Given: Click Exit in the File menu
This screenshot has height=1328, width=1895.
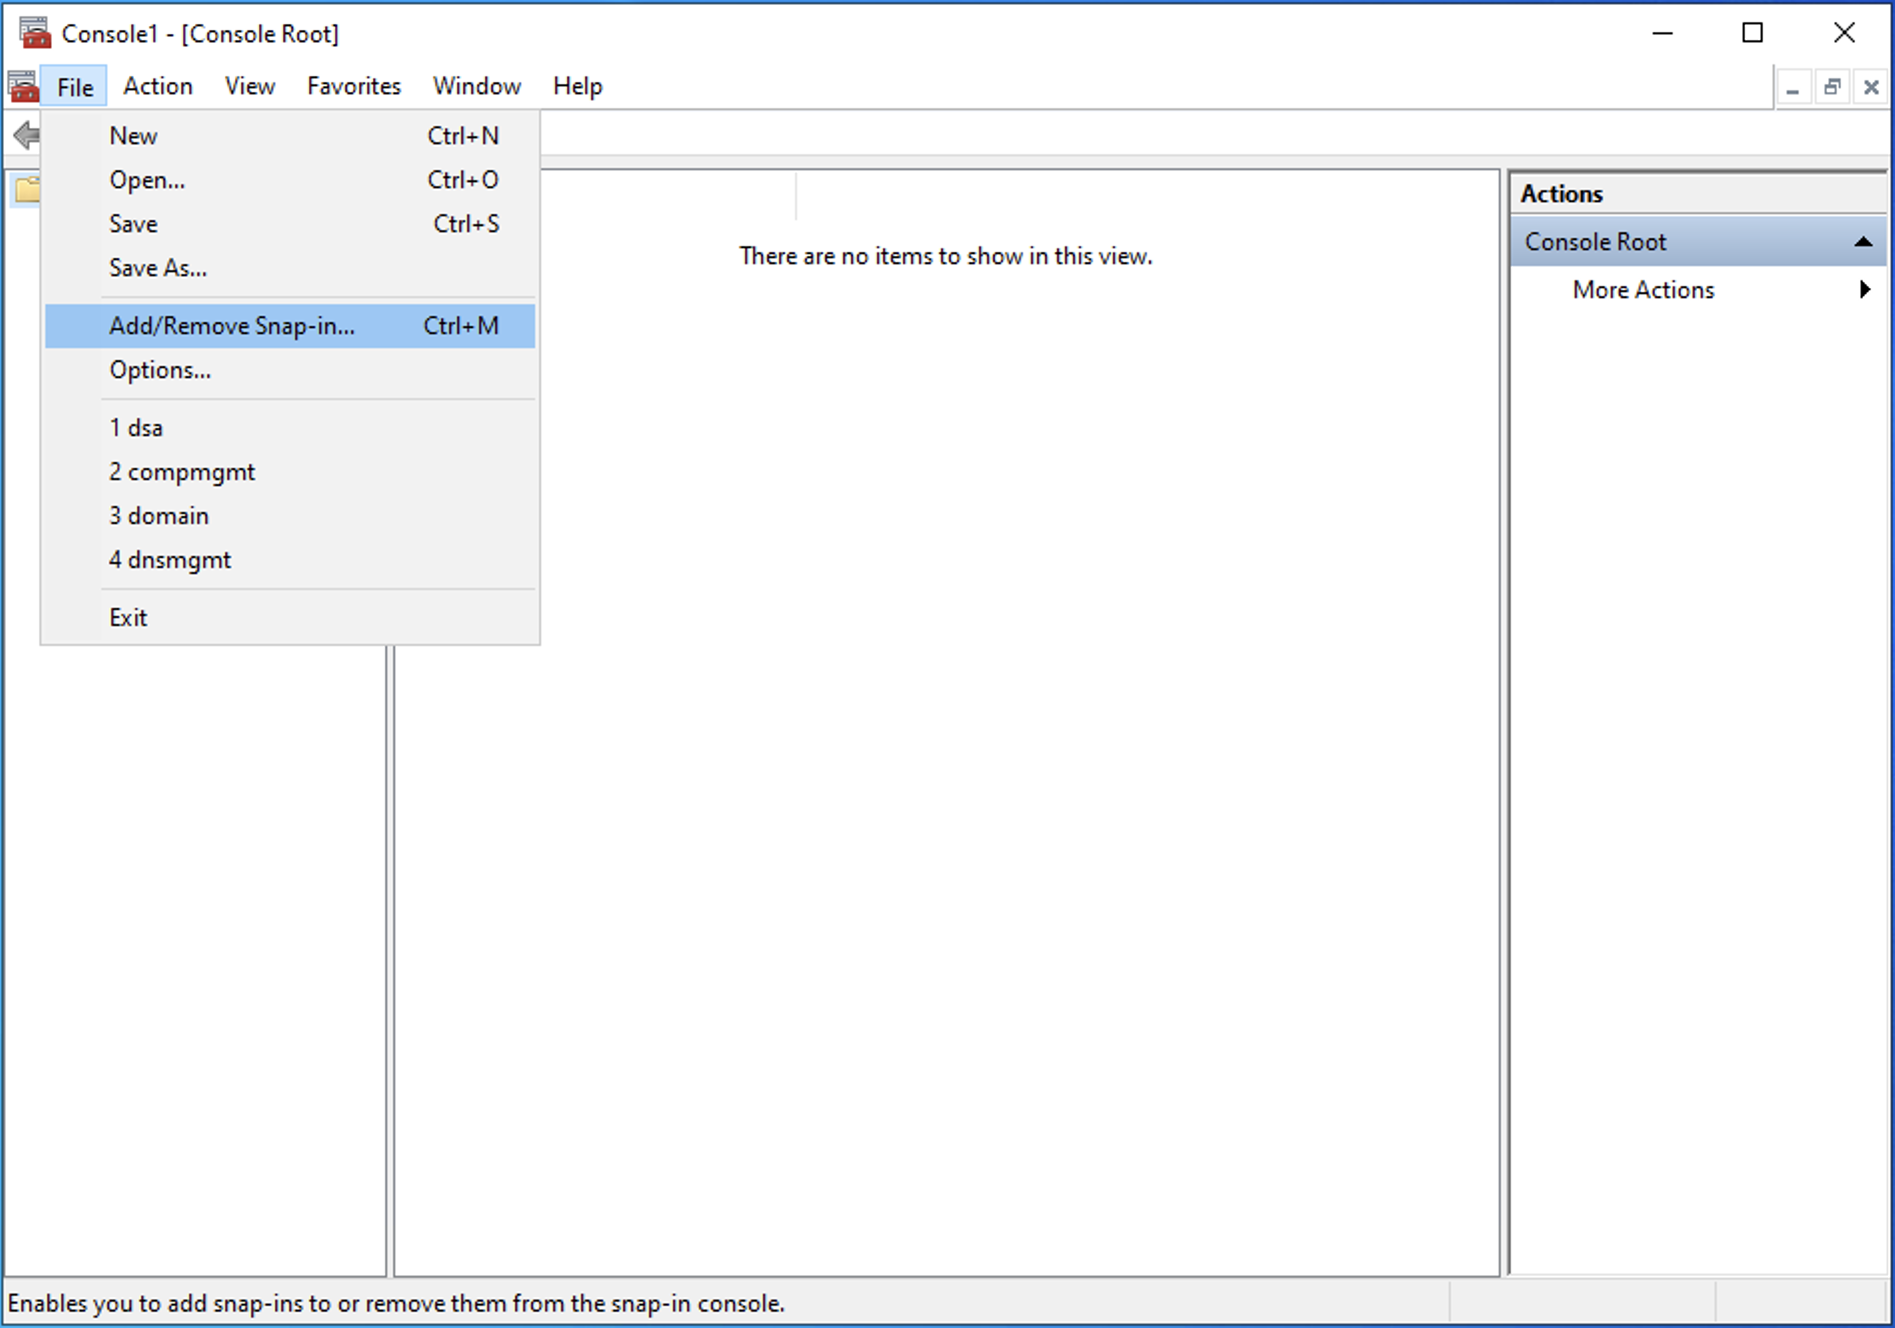Looking at the screenshot, I should click(x=128, y=618).
